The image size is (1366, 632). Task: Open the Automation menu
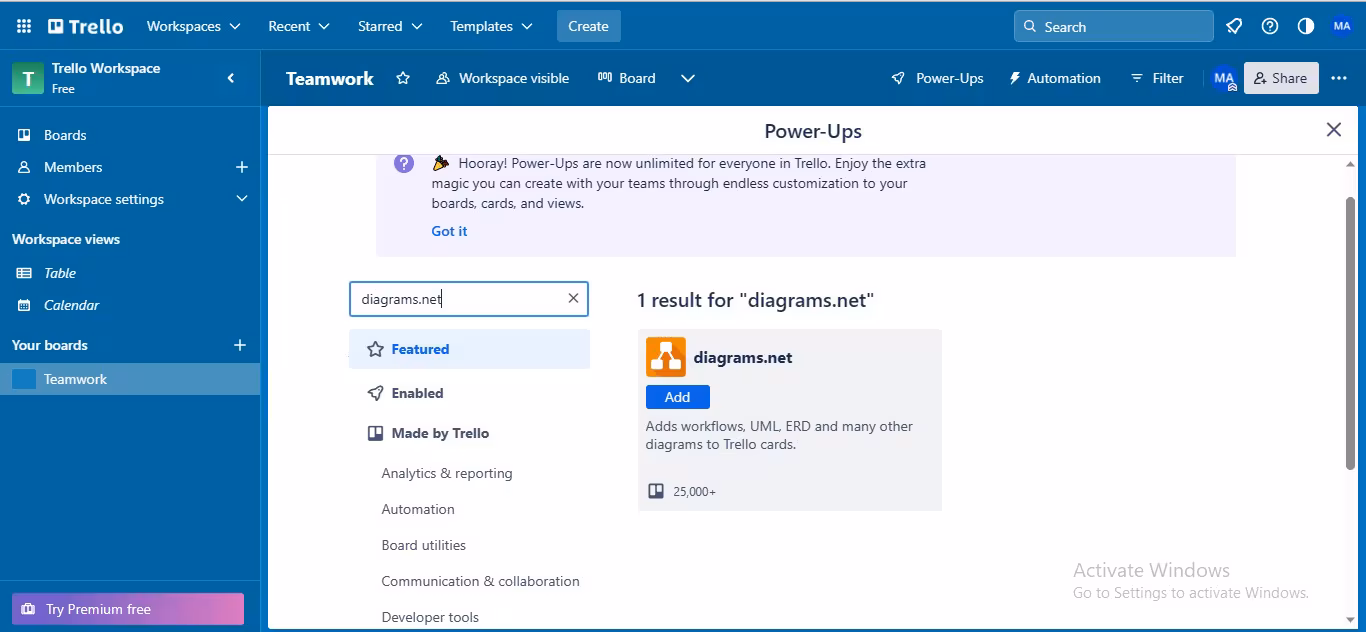[1055, 78]
